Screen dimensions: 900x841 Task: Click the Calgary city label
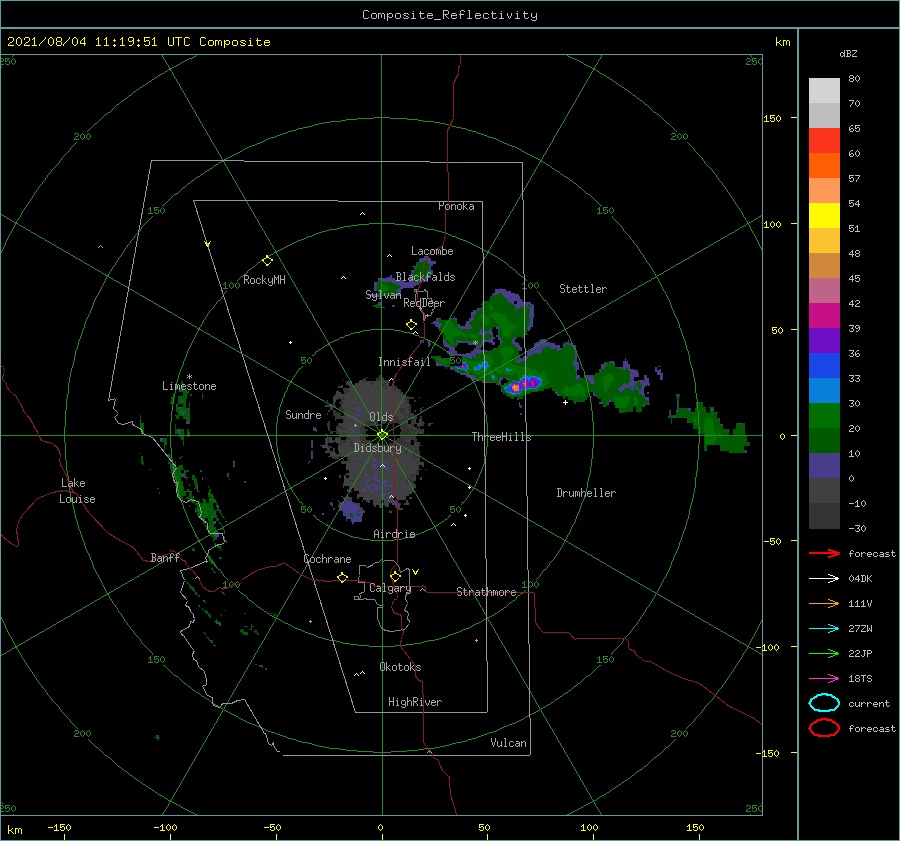click(x=390, y=588)
